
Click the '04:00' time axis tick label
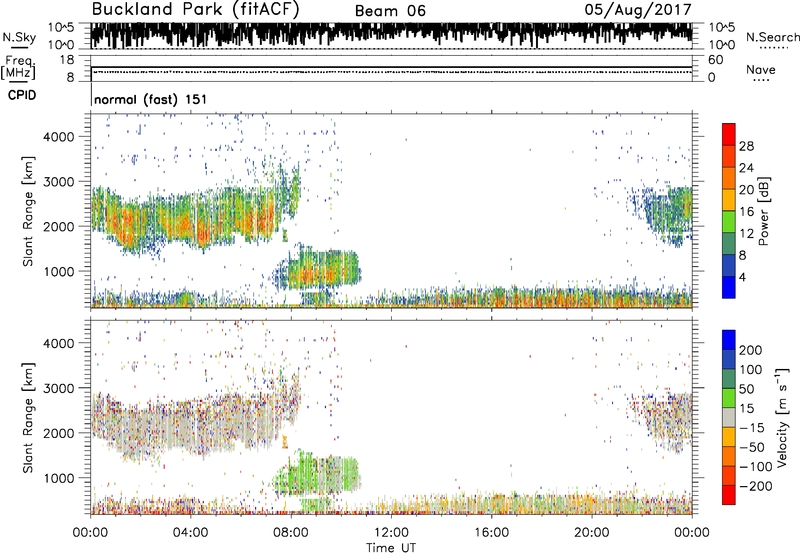[x=190, y=533]
